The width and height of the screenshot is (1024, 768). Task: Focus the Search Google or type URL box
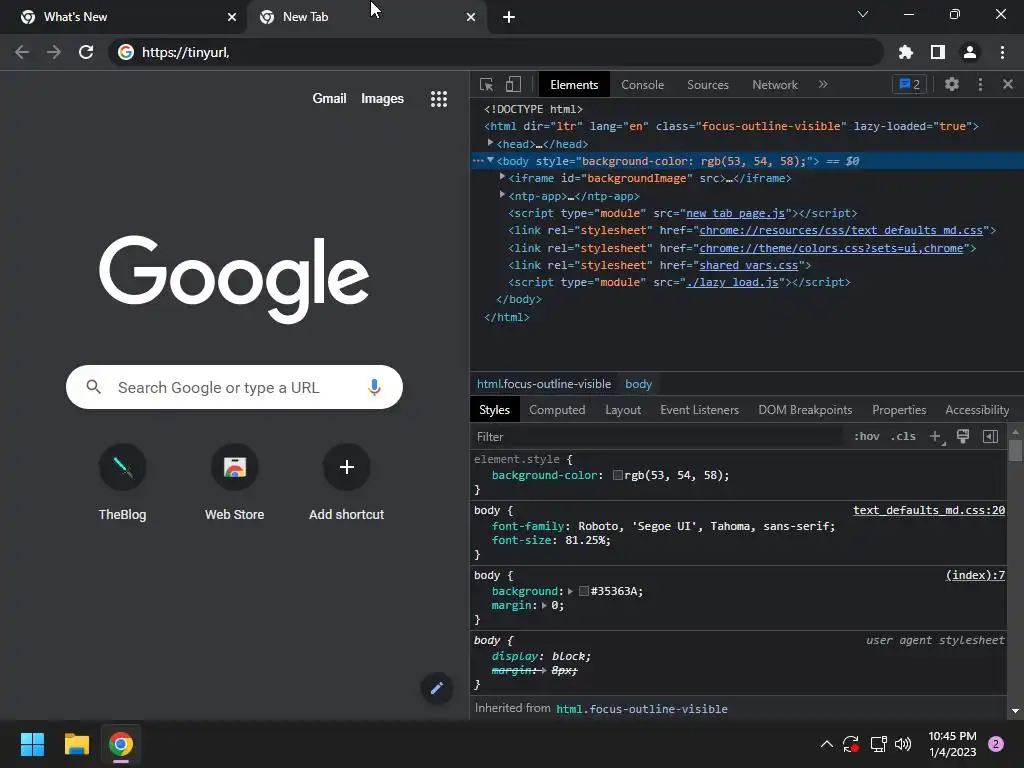pos(234,387)
